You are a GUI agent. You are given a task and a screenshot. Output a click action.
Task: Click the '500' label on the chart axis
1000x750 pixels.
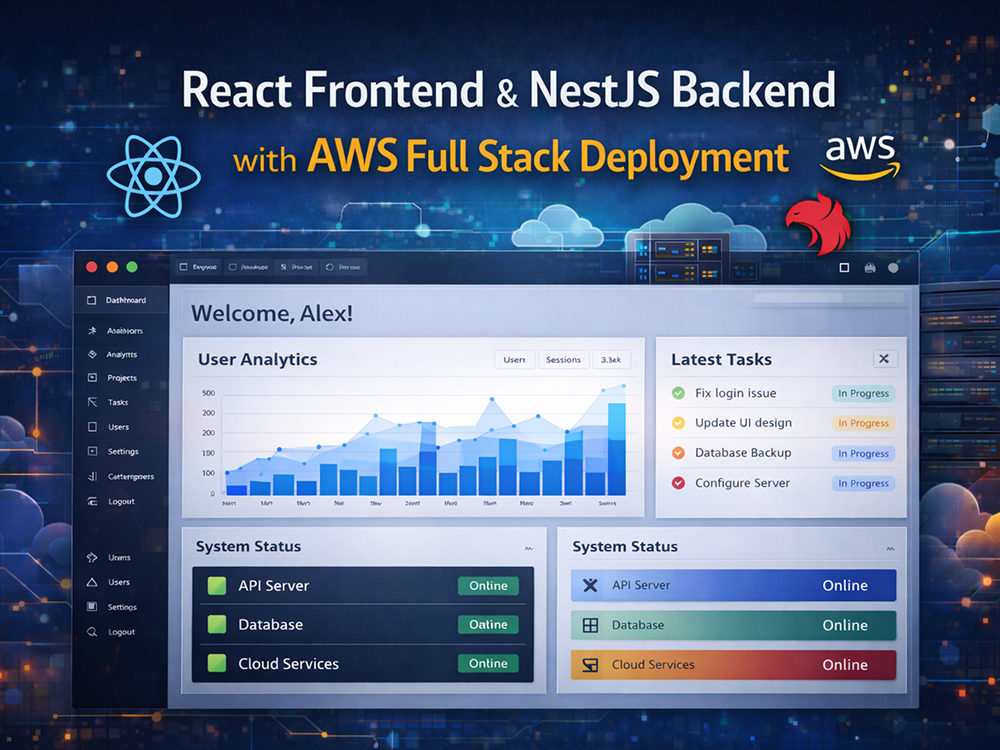pyautogui.click(x=209, y=393)
